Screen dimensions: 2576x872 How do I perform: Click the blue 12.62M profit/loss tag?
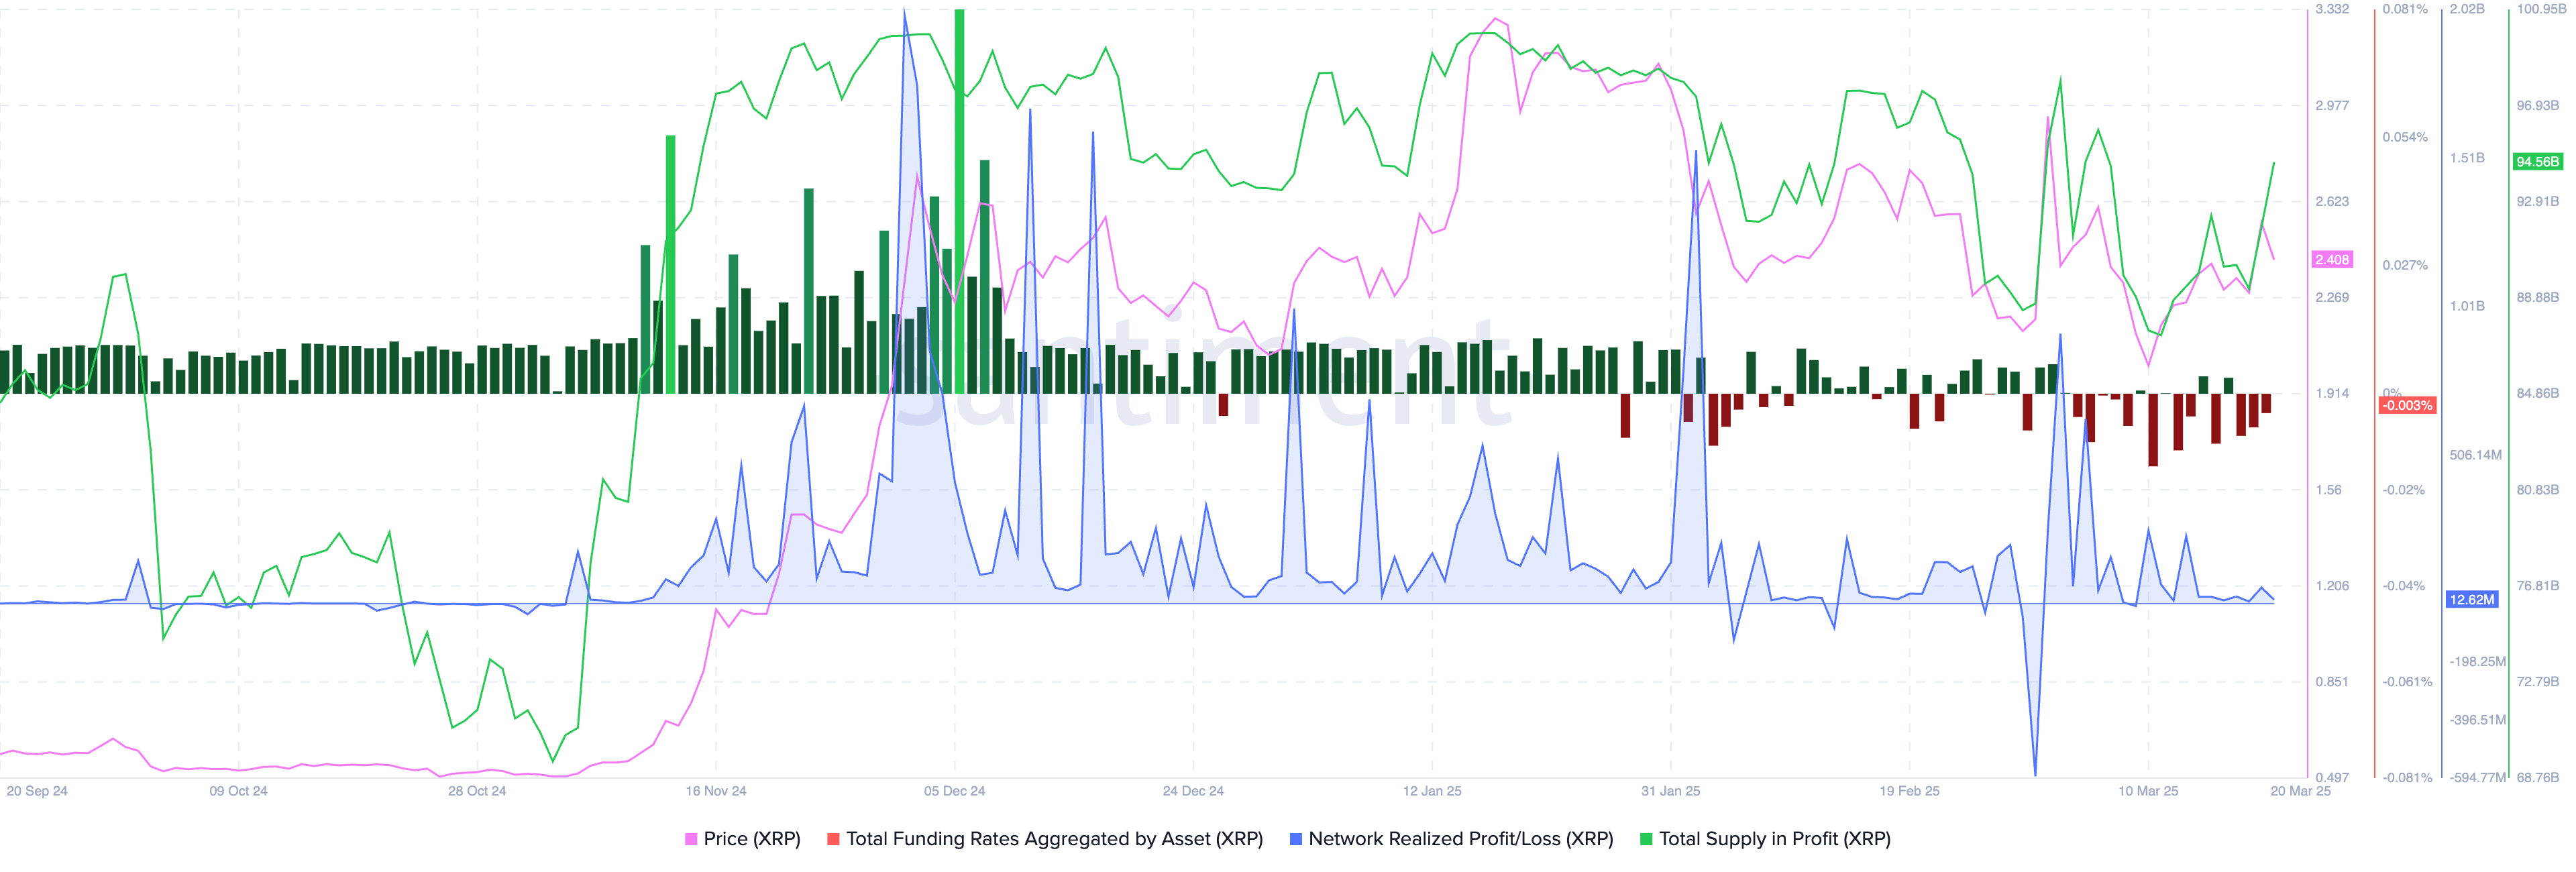pyautogui.click(x=2472, y=600)
